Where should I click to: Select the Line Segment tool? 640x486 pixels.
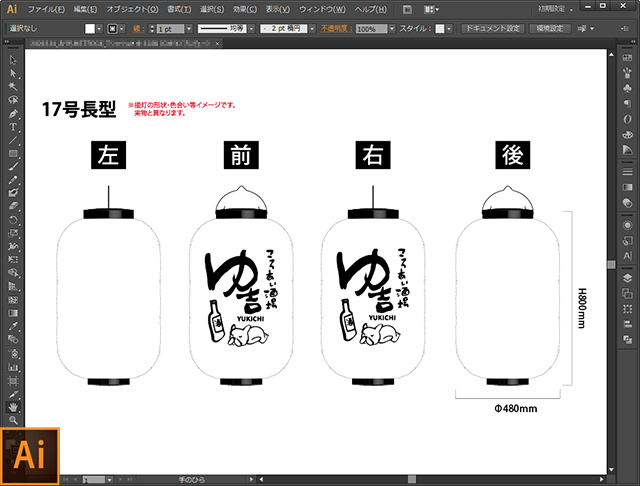click(13, 140)
